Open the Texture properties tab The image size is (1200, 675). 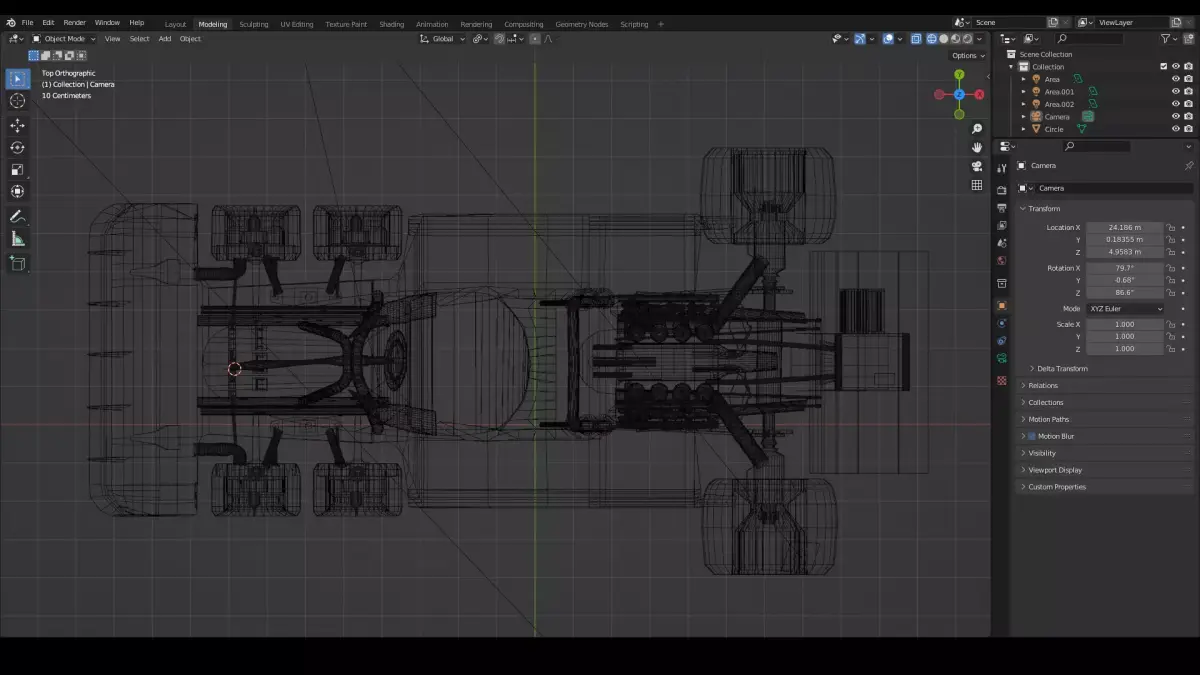pyautogui.click(x=1002, y=381)
